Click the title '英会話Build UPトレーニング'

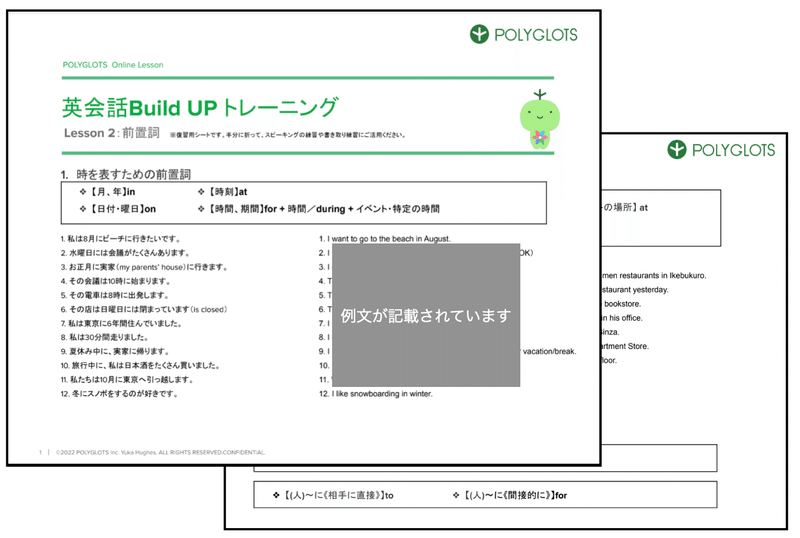click(200, 108)
